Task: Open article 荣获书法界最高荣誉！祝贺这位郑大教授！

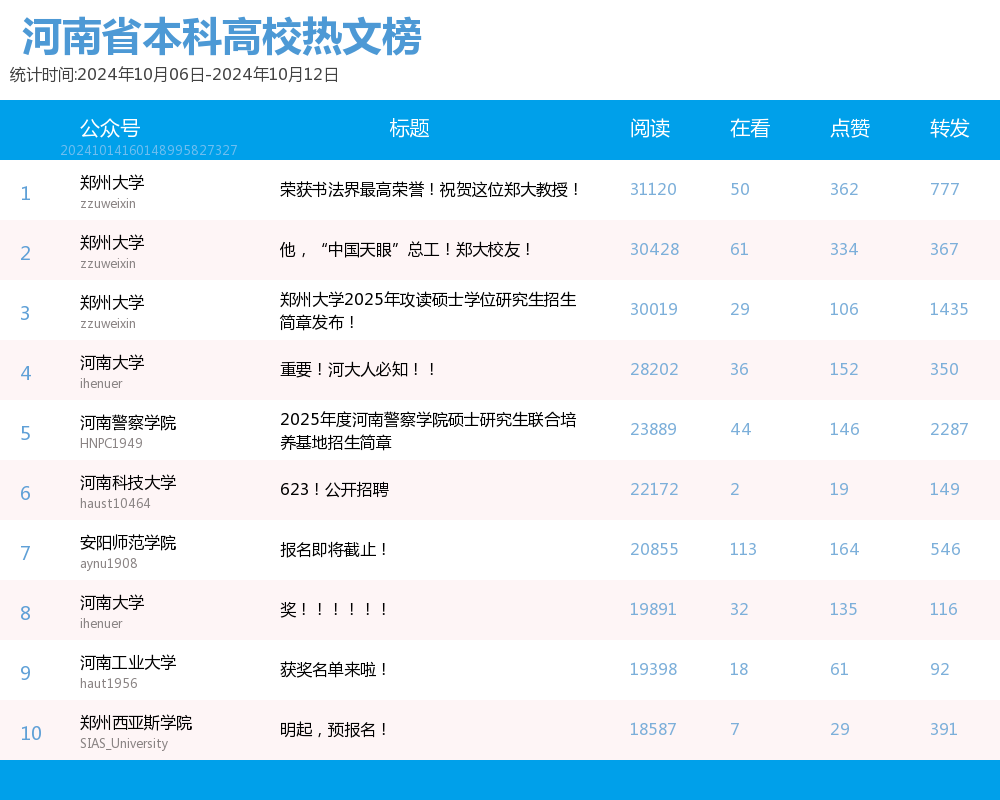Action: (x=430, y=189)
